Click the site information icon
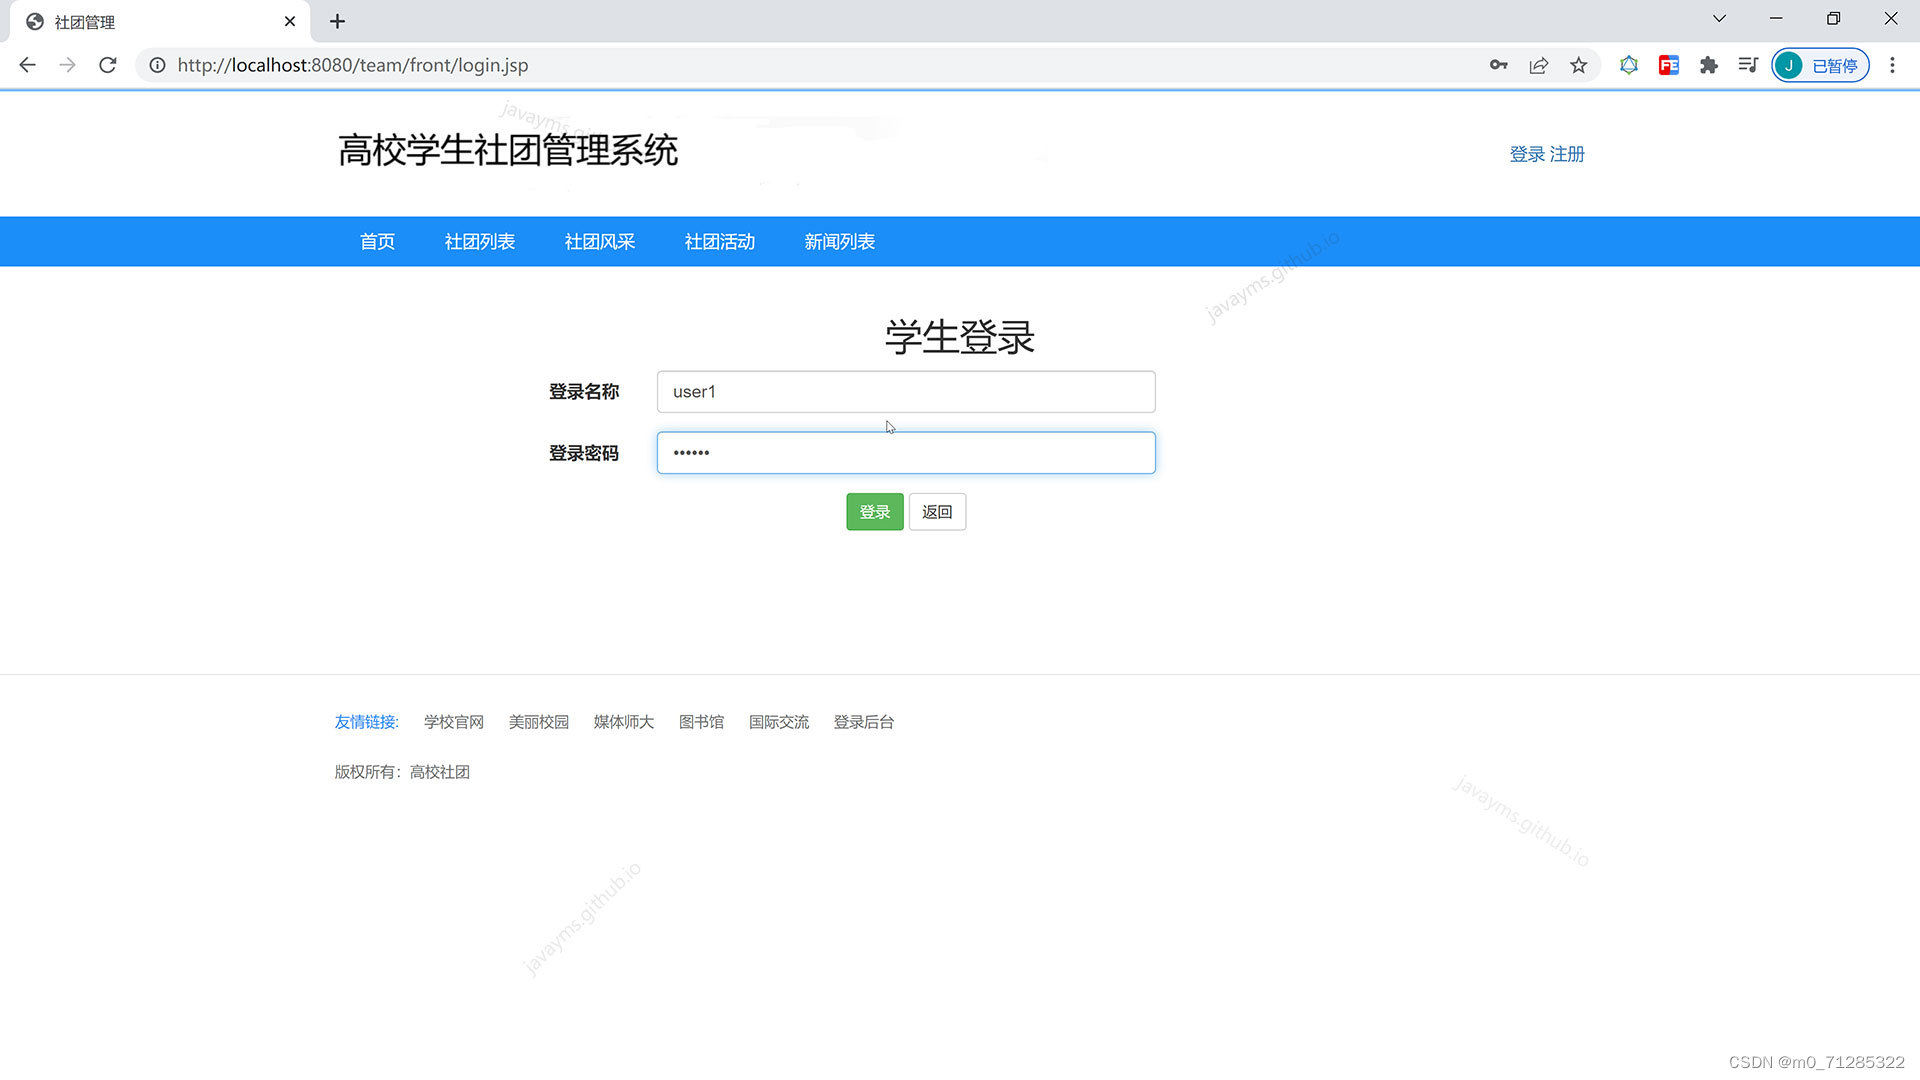 (x=157, y=65)
